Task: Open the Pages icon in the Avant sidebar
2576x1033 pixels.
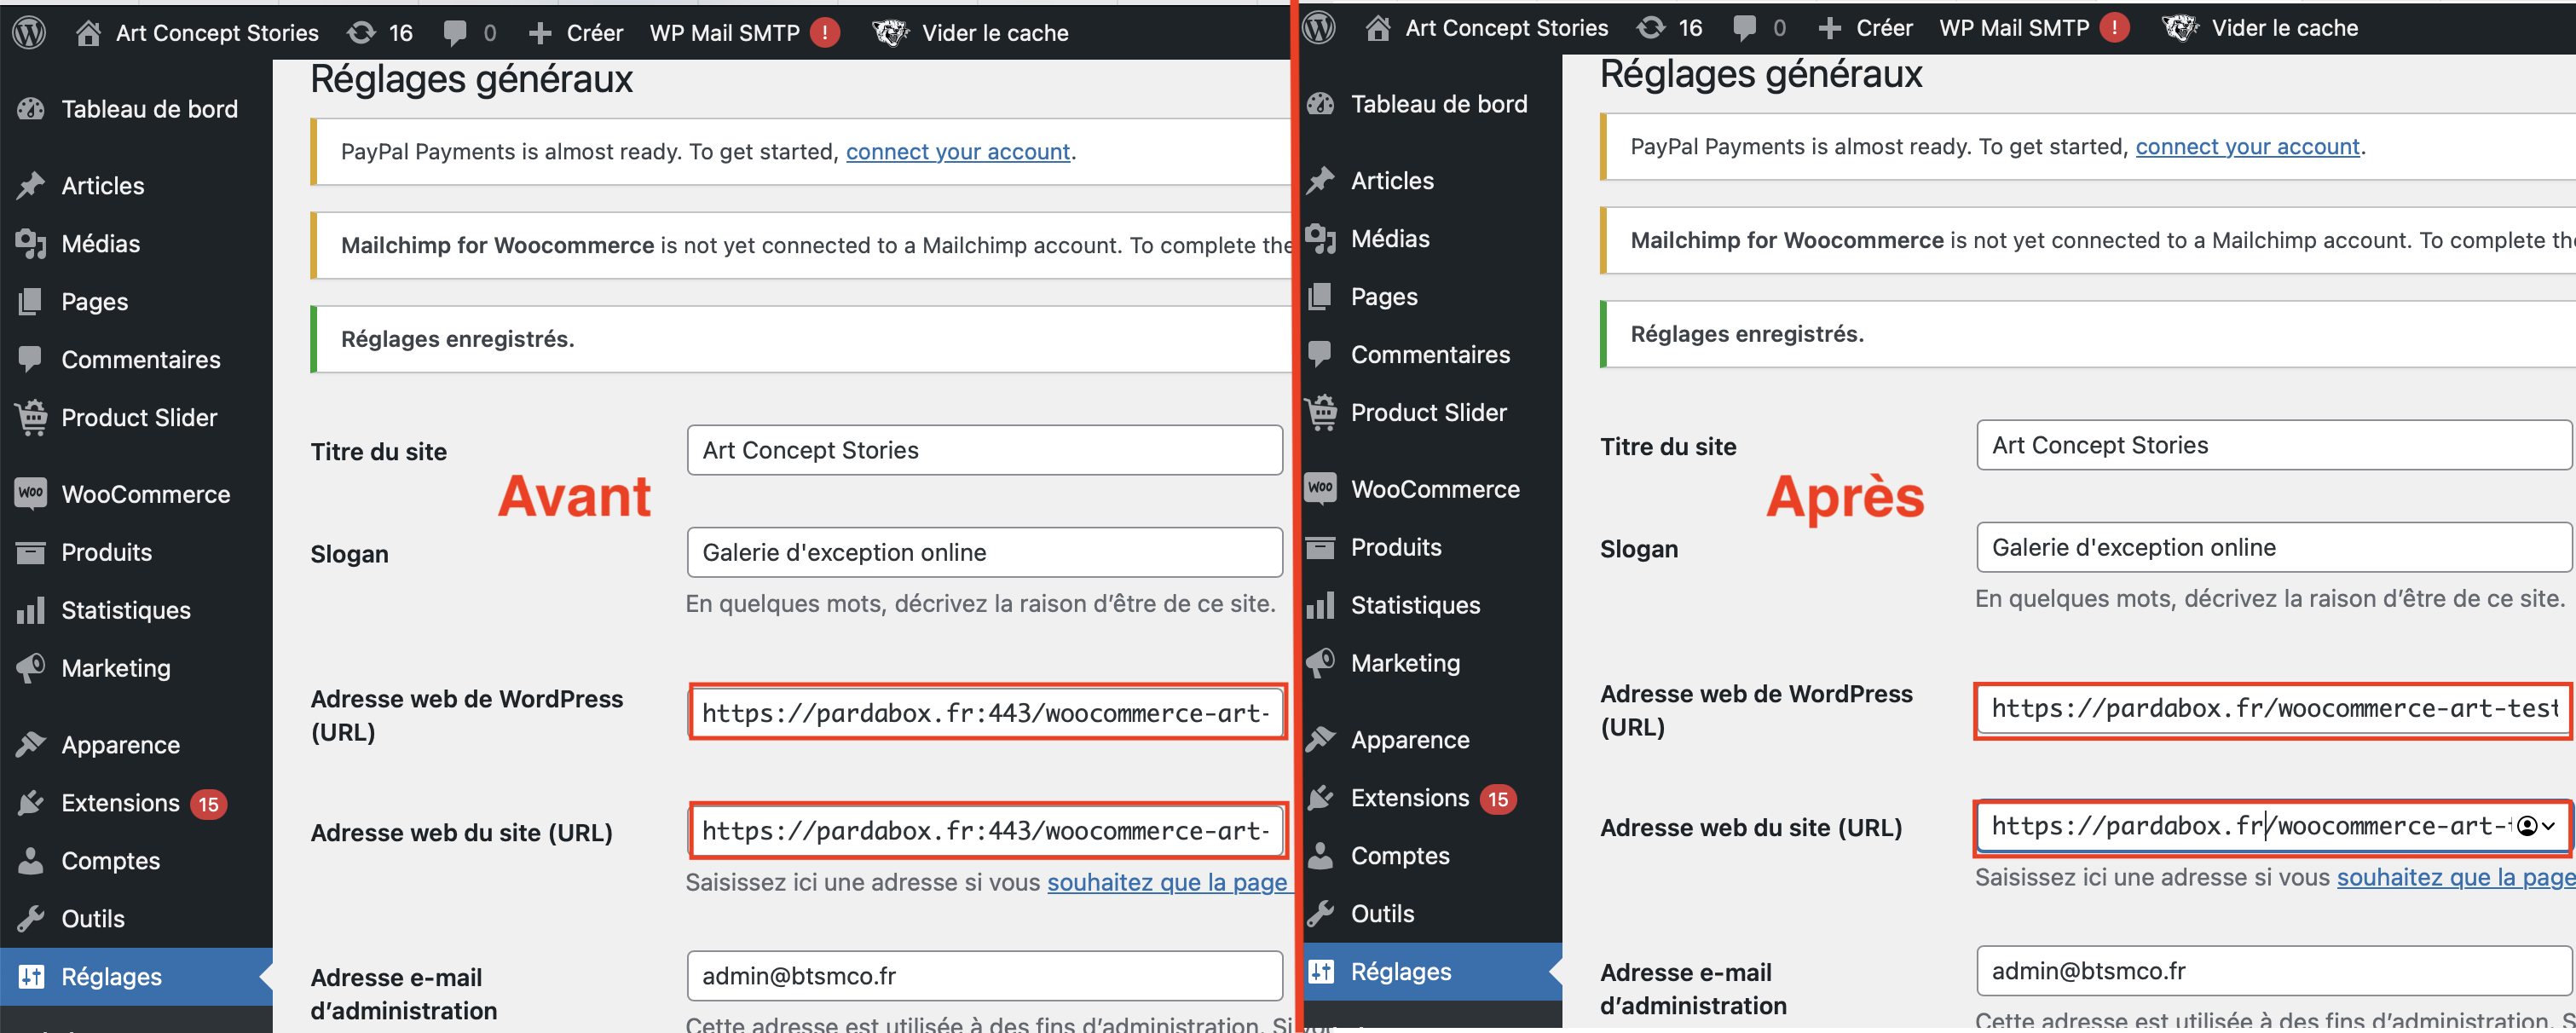Action: coord(31,302)
